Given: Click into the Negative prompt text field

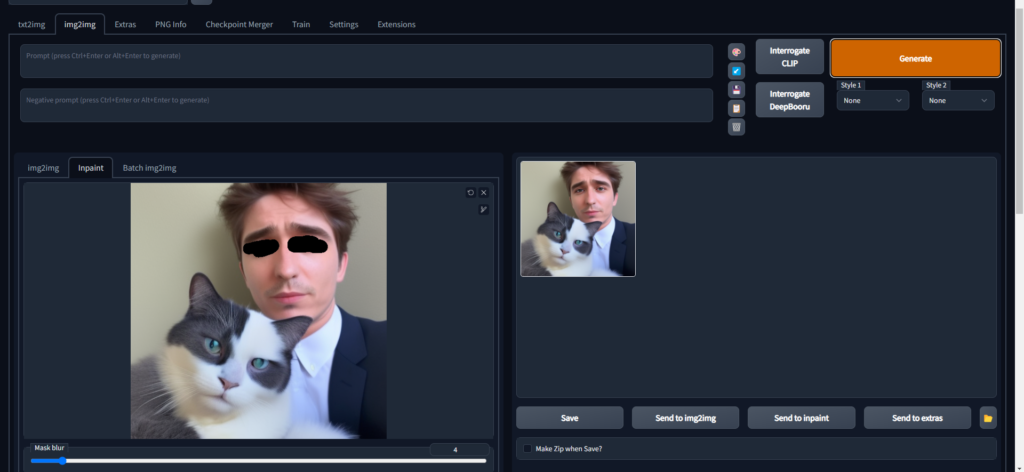Looking at the screenshot, I should click(x=366, y=105).
